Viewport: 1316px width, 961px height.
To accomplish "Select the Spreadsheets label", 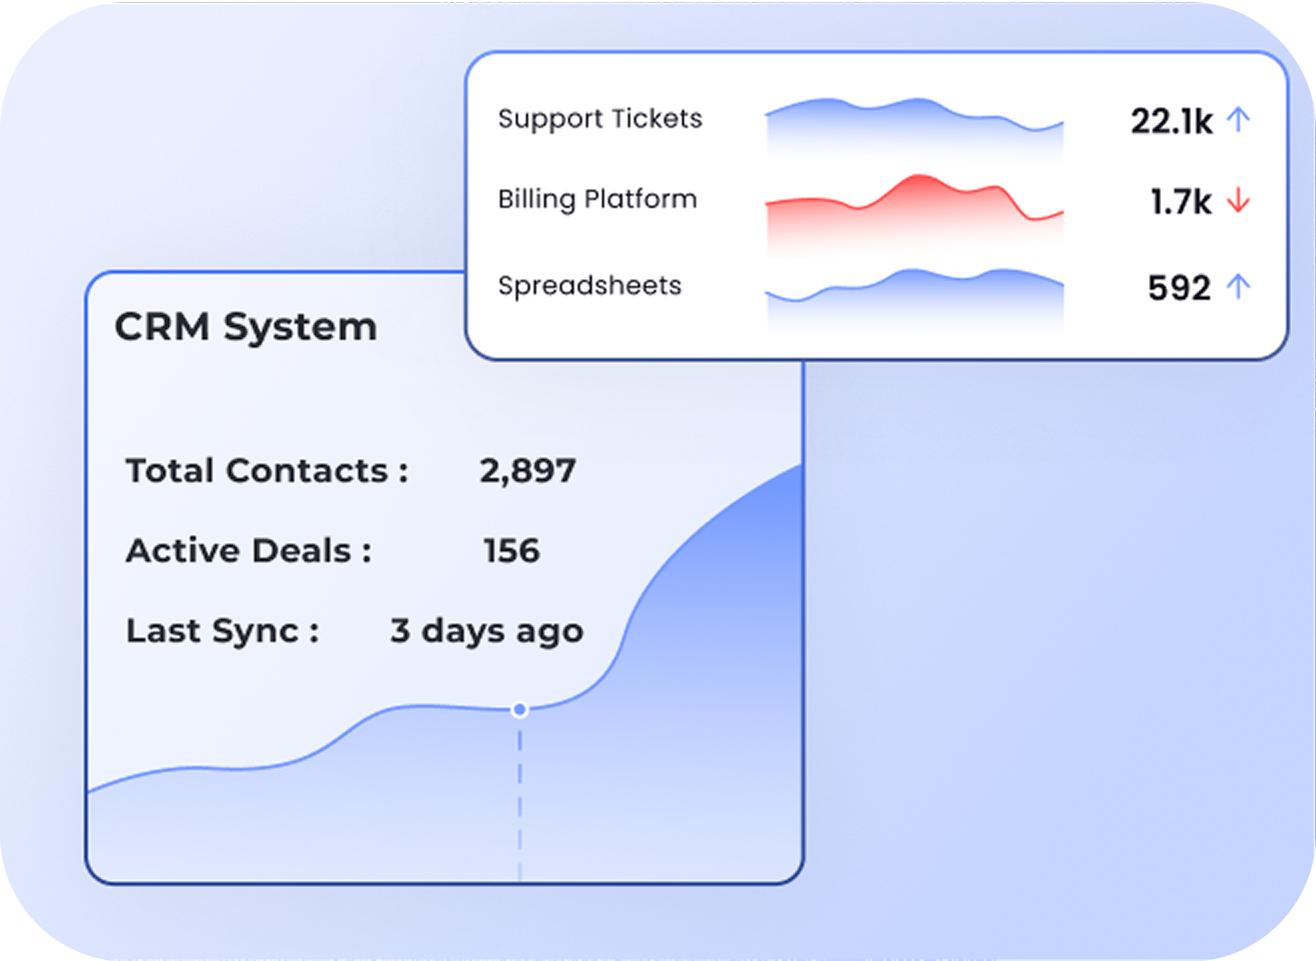I will (x=589, y=286).
